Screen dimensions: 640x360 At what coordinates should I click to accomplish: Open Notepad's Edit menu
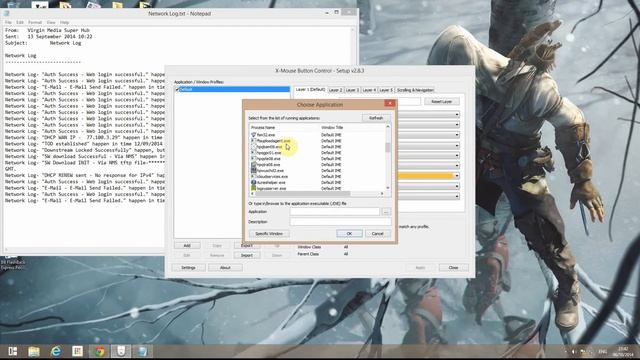click(20, 22)
